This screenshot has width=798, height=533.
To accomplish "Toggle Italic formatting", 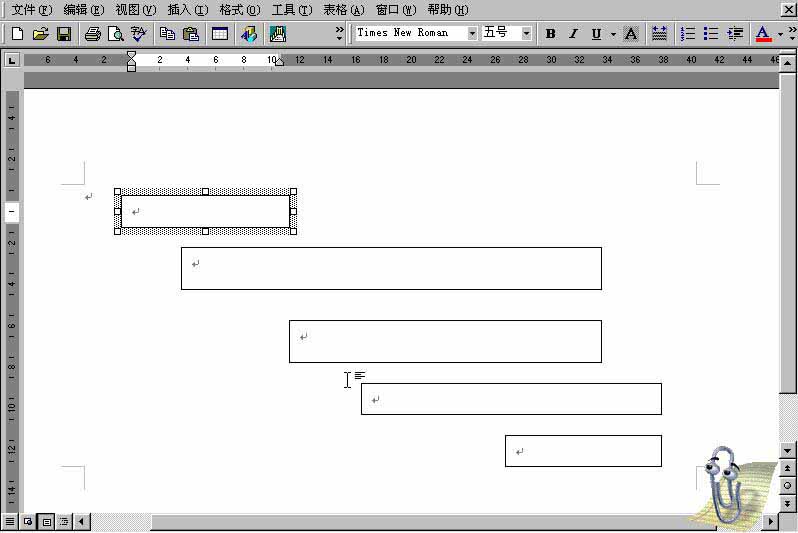I will coord(573,34).
